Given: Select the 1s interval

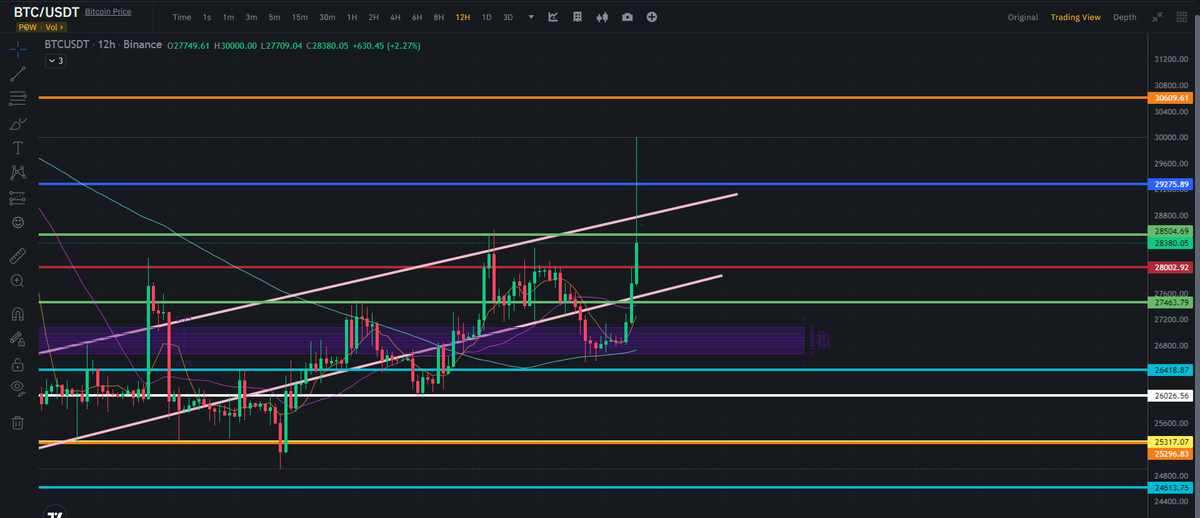Looking at the screenshot, I should pos(207,17).
